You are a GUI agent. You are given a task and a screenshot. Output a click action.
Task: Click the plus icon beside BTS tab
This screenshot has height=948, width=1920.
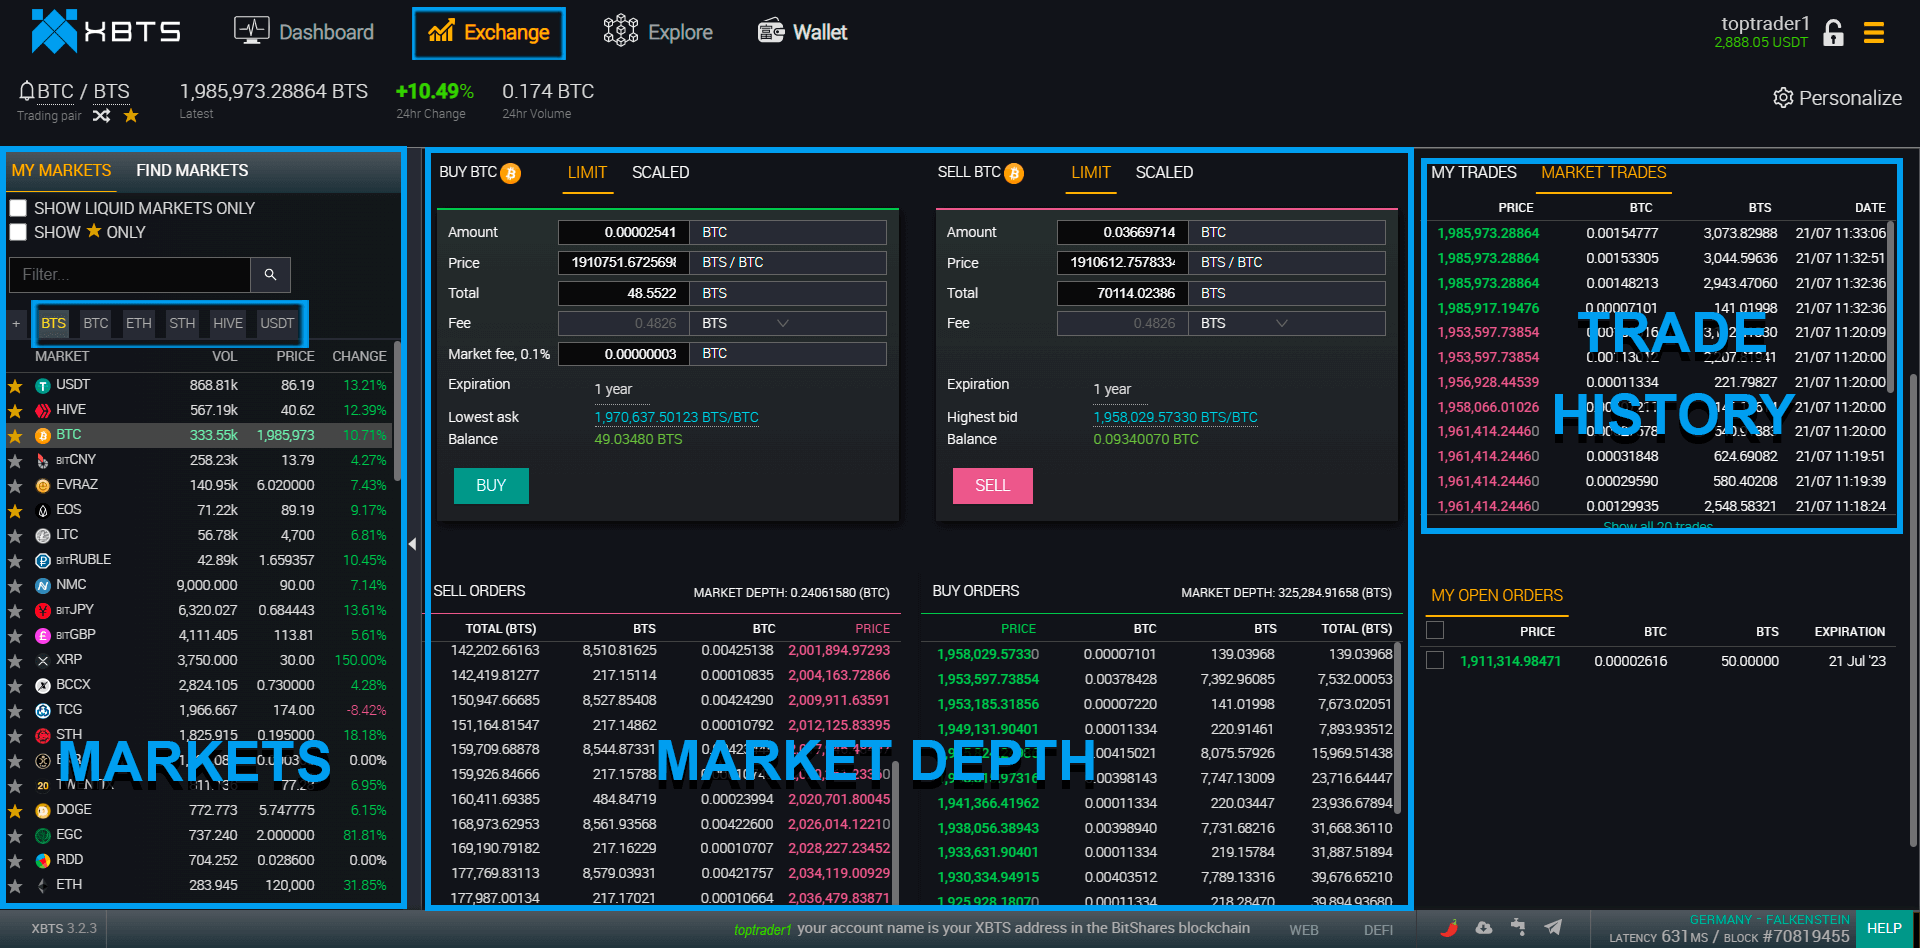click(16, 323)
